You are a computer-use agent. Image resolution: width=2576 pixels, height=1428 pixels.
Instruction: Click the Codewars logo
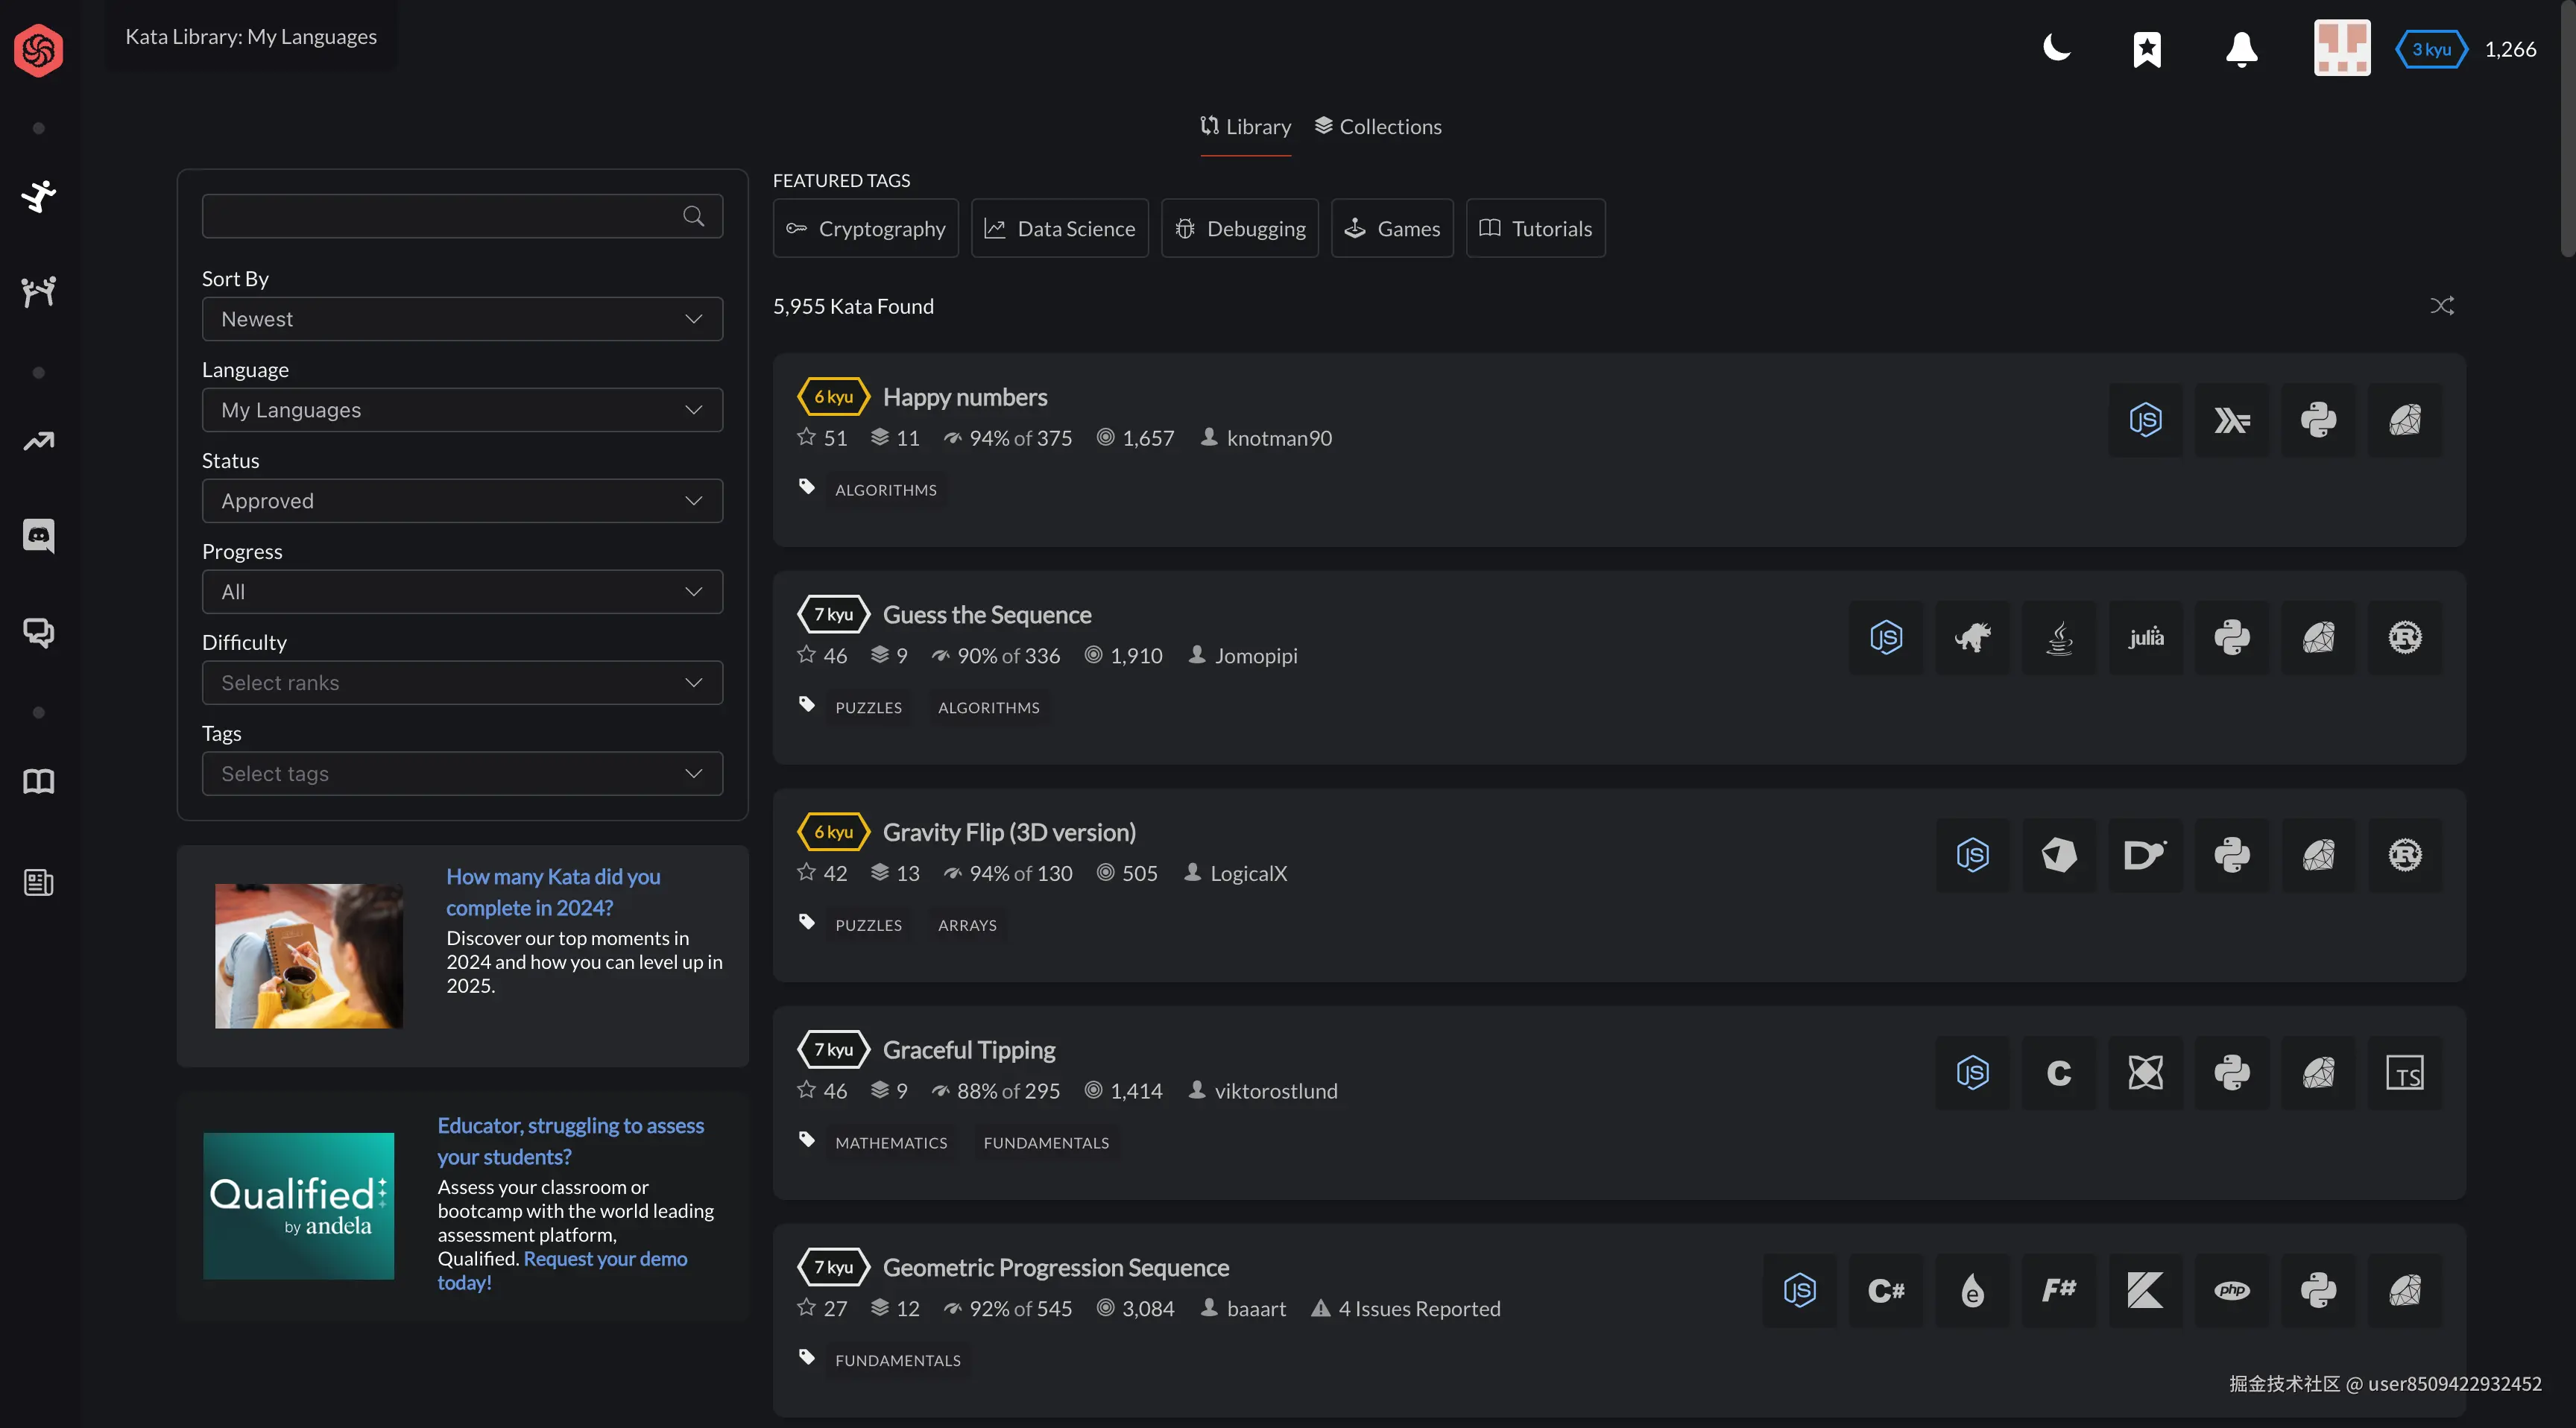[39, 50]
